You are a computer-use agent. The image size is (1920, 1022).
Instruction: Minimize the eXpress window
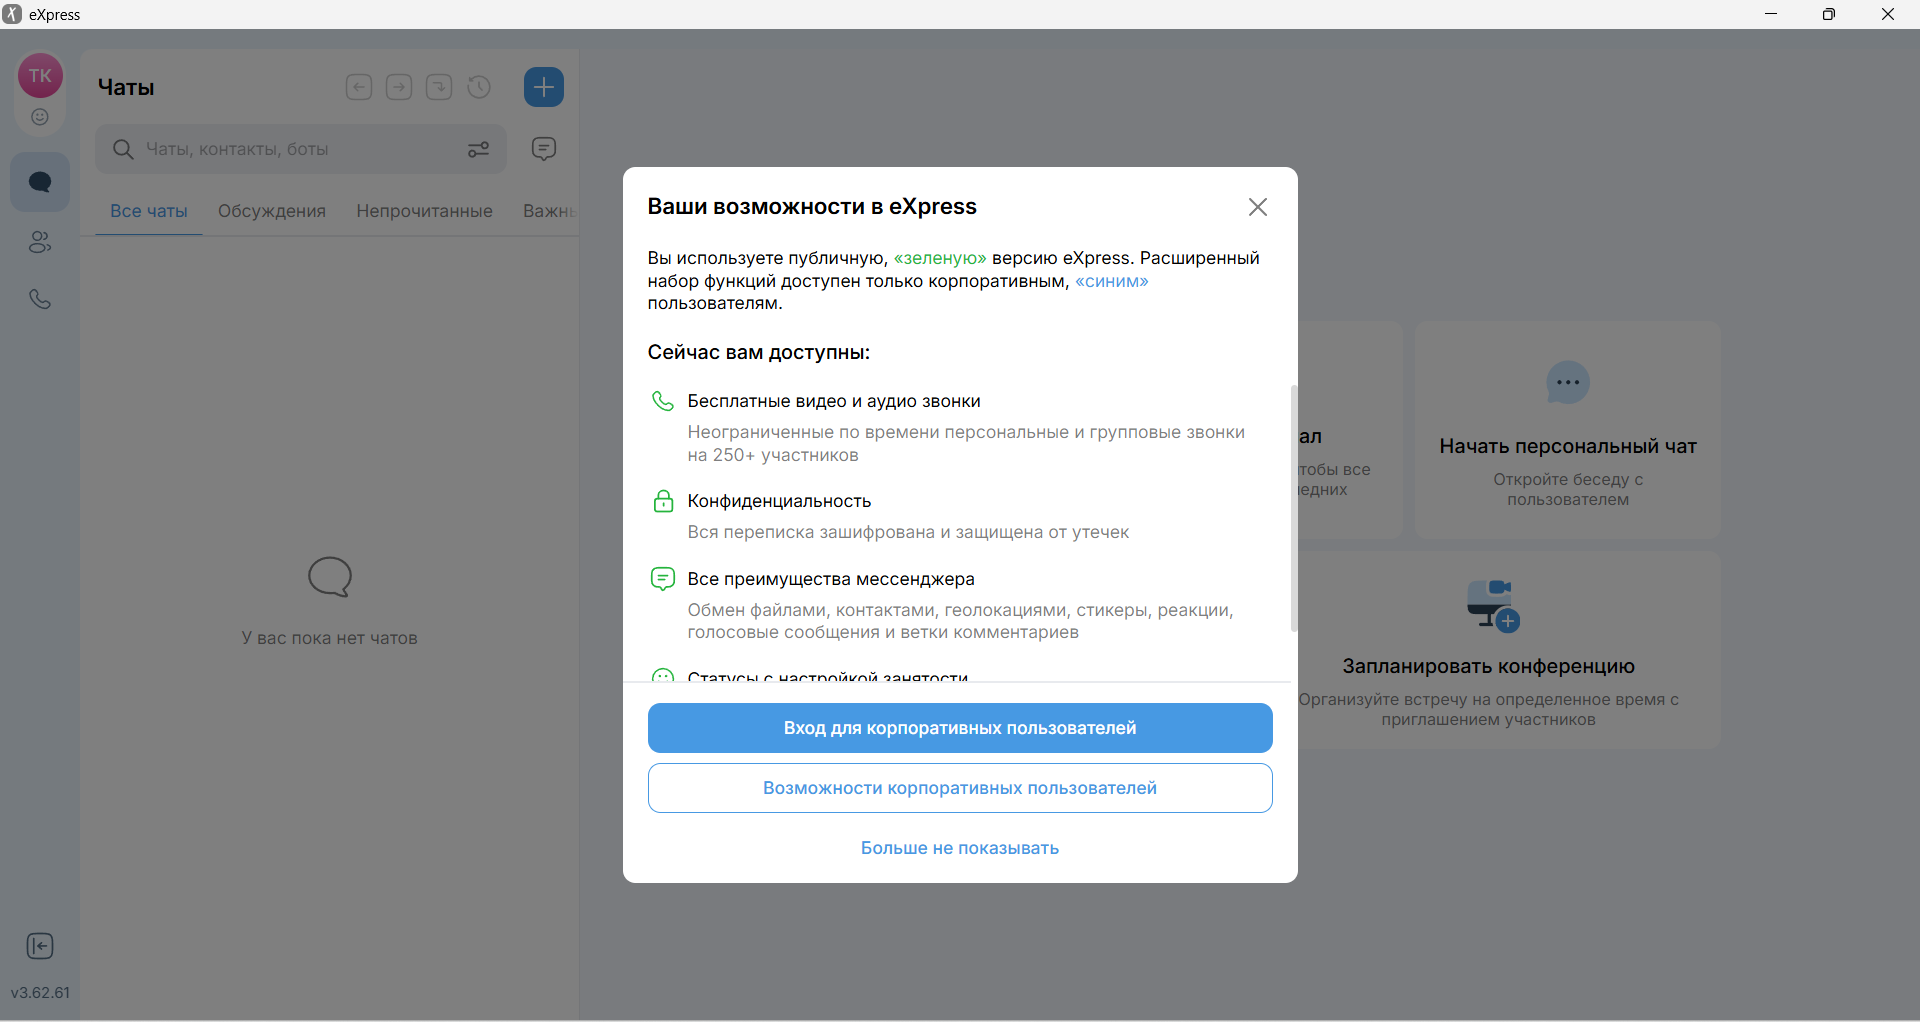pyautogui.click(x=1771, y=14)
